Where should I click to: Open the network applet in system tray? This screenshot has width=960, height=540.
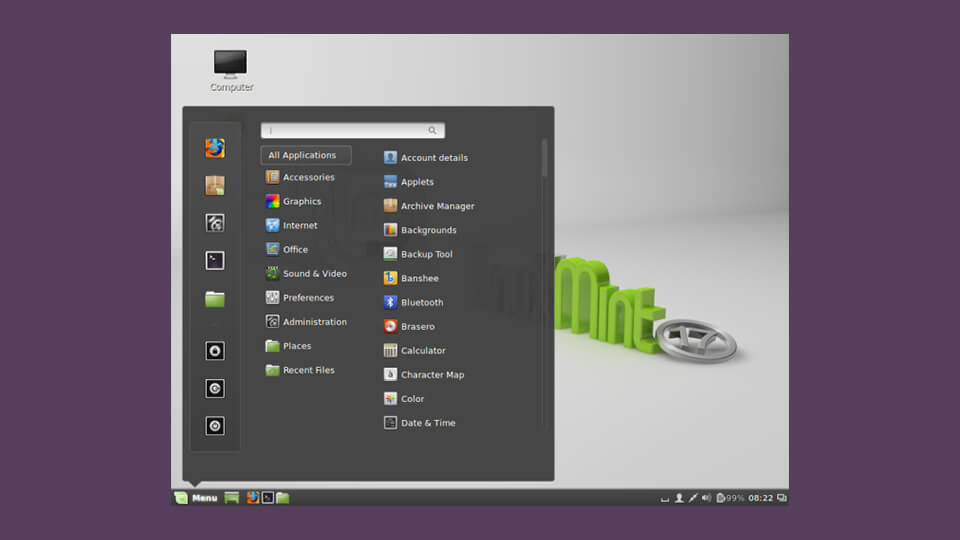[692, 498]
